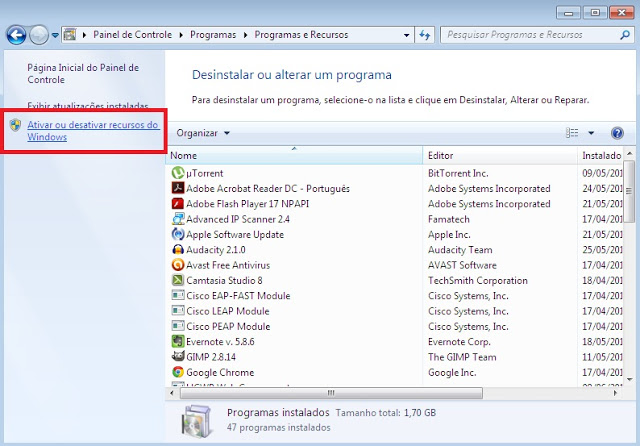Open help with the question mark icon
Image resolution: width=640 pixels, height=446 pixels.
(x=617, y=133)
